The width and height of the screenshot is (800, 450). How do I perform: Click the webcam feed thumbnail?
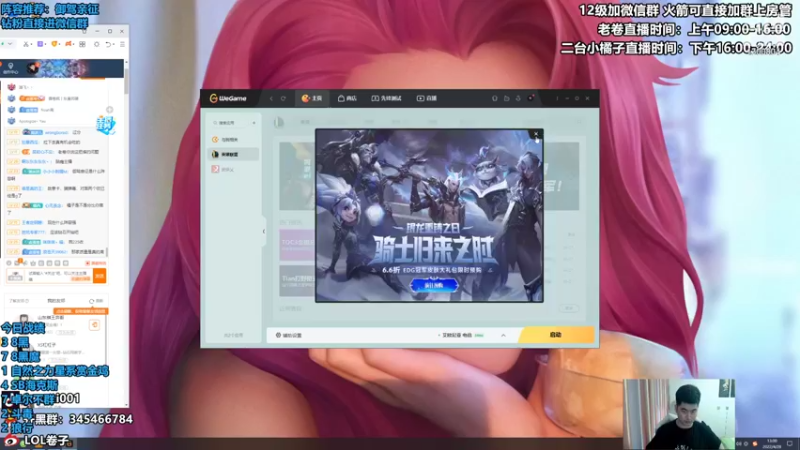679,414
